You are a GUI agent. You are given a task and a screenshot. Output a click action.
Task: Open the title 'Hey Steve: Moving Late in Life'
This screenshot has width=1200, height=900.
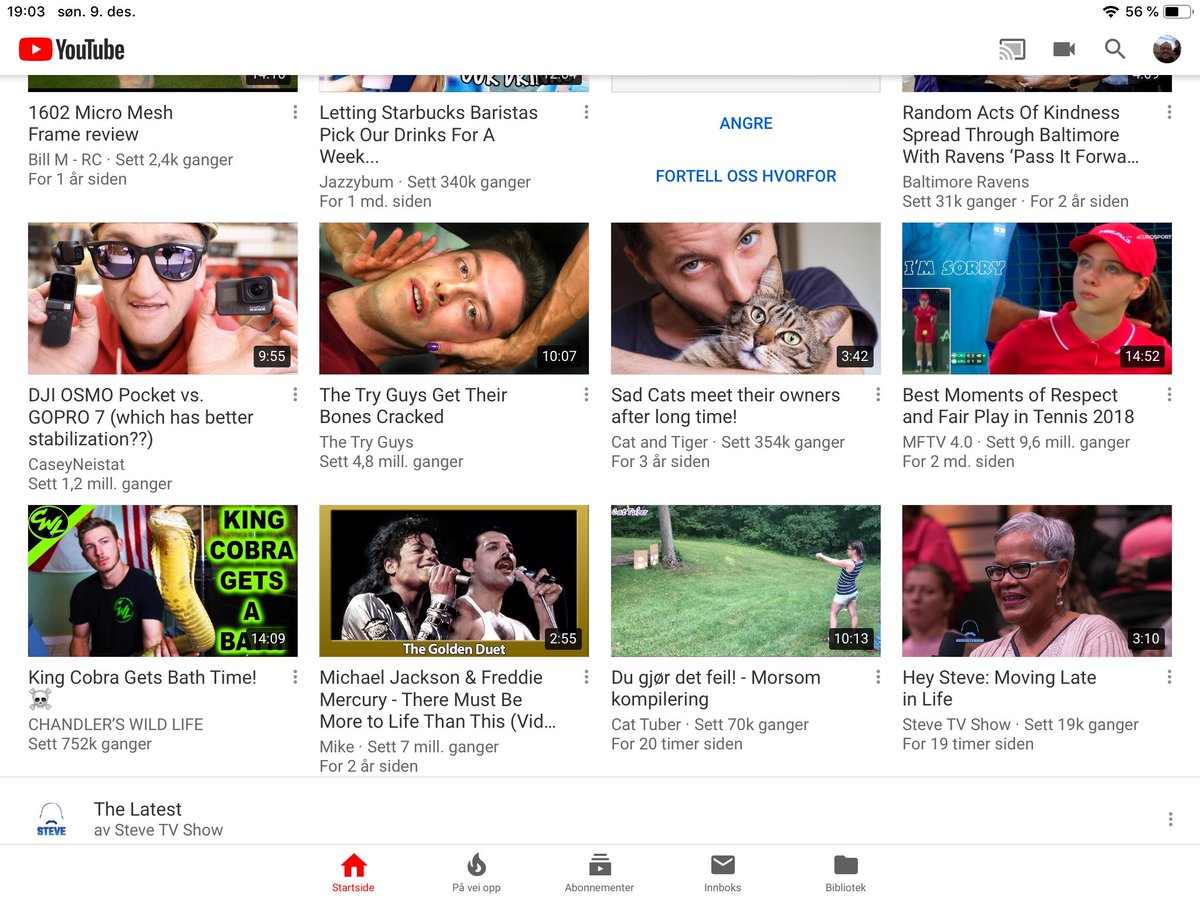coord(999,688)
